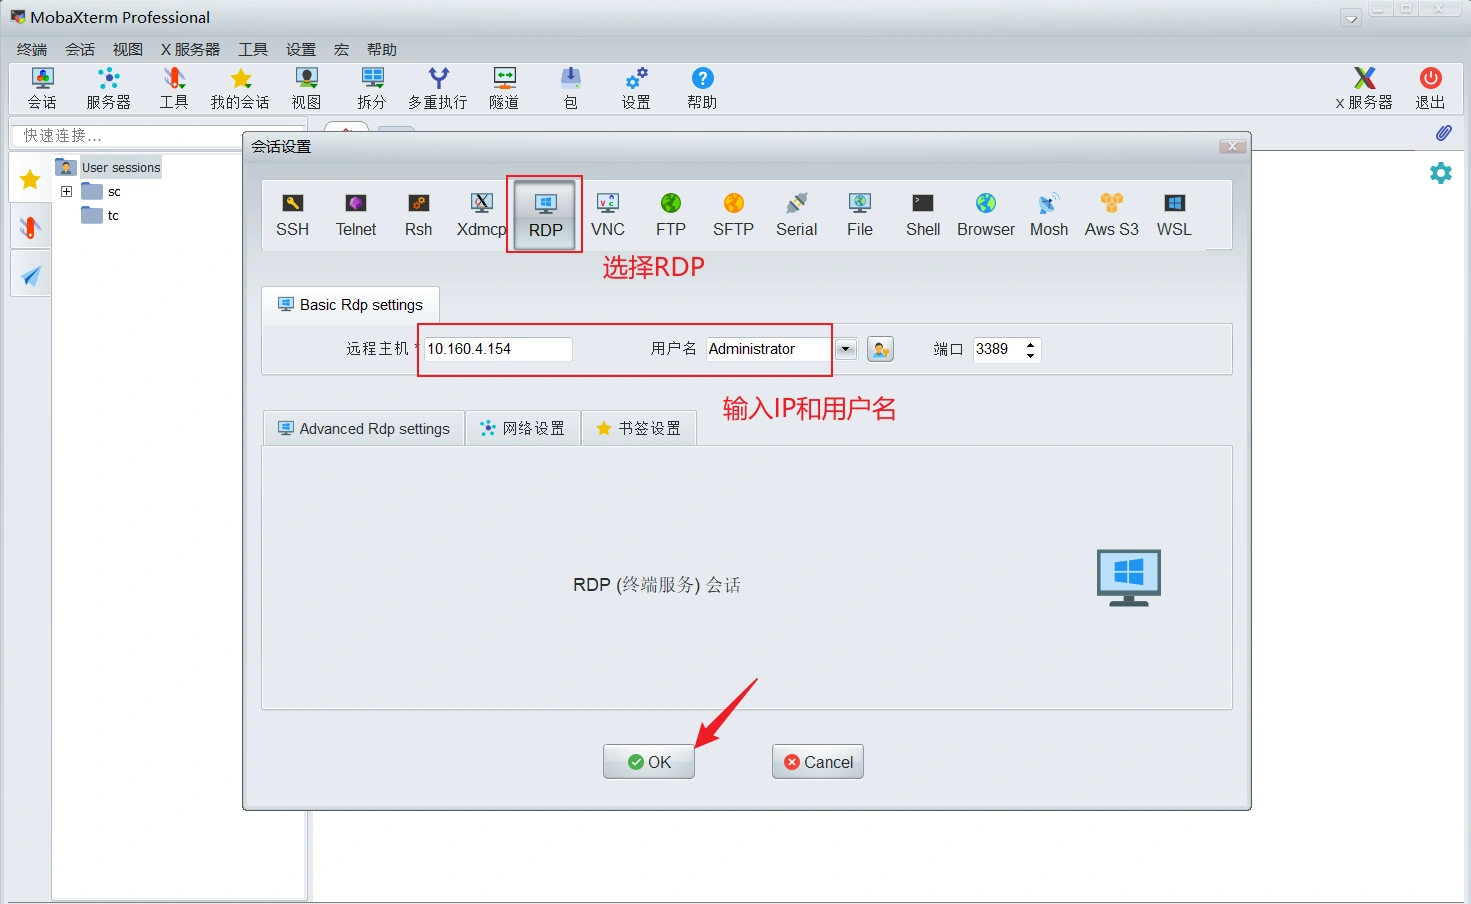Click the port number field 3389

click(x=998, y=349)
